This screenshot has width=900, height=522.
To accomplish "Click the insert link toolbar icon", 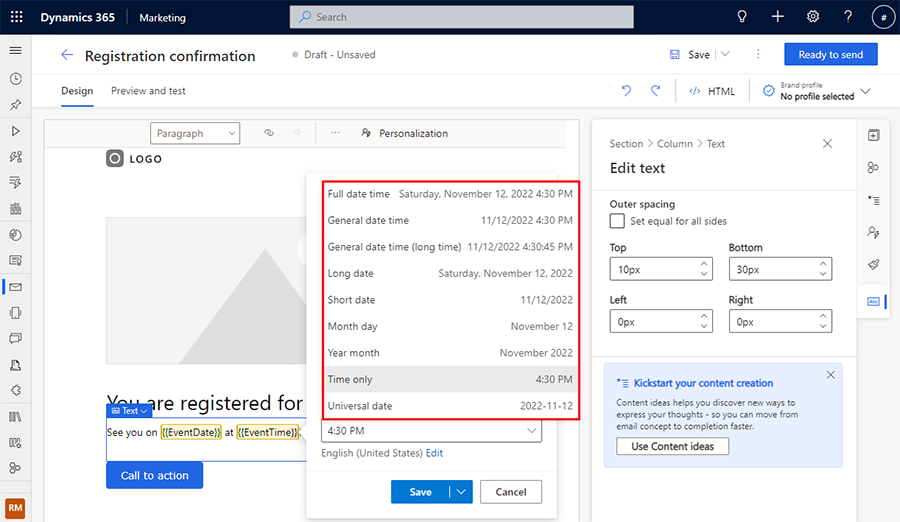I will tap(269, 133).
